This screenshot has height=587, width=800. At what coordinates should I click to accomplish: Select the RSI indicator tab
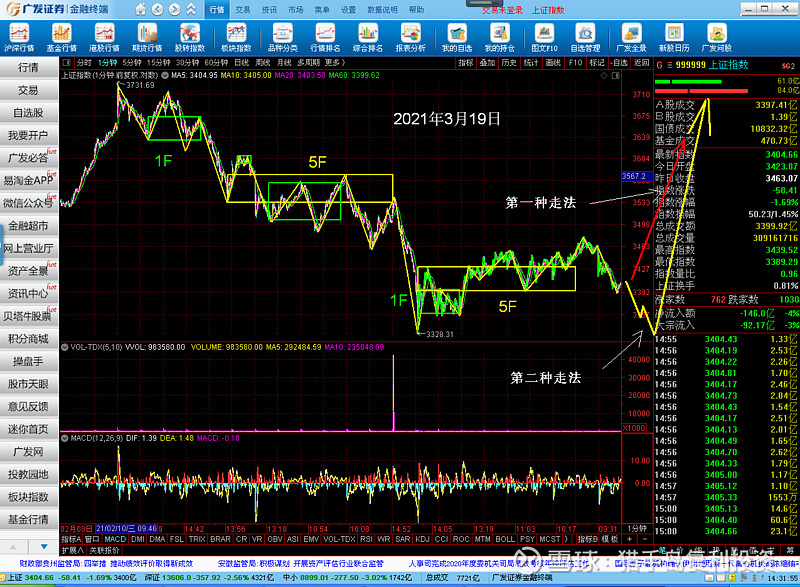click(366, 539)
